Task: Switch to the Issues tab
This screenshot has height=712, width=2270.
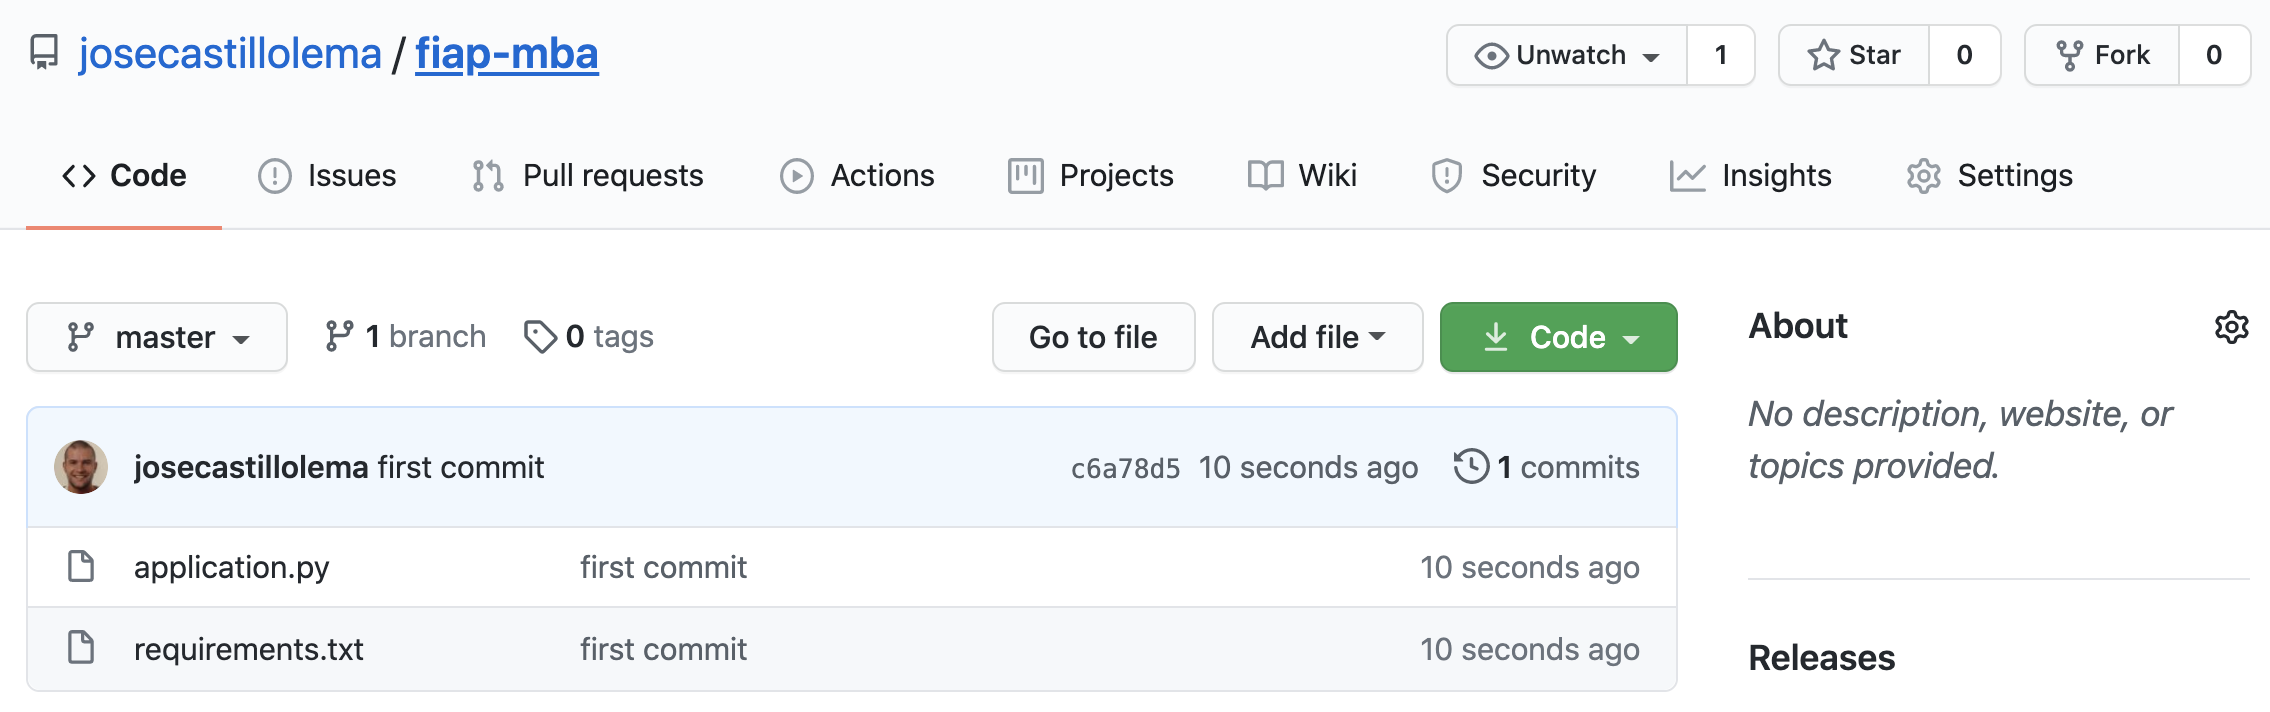Action: coord(327,176)
